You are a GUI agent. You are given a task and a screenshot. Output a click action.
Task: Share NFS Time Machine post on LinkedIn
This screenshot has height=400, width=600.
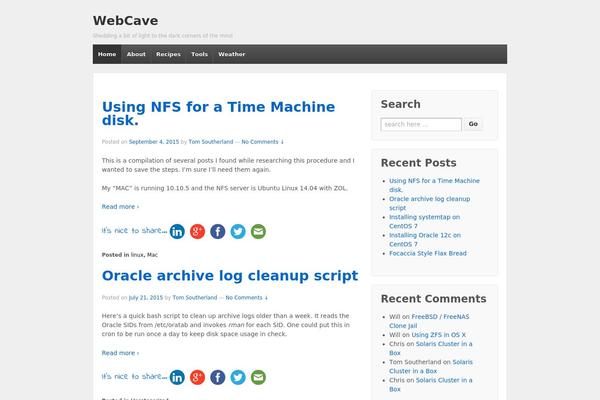[177, 232]
